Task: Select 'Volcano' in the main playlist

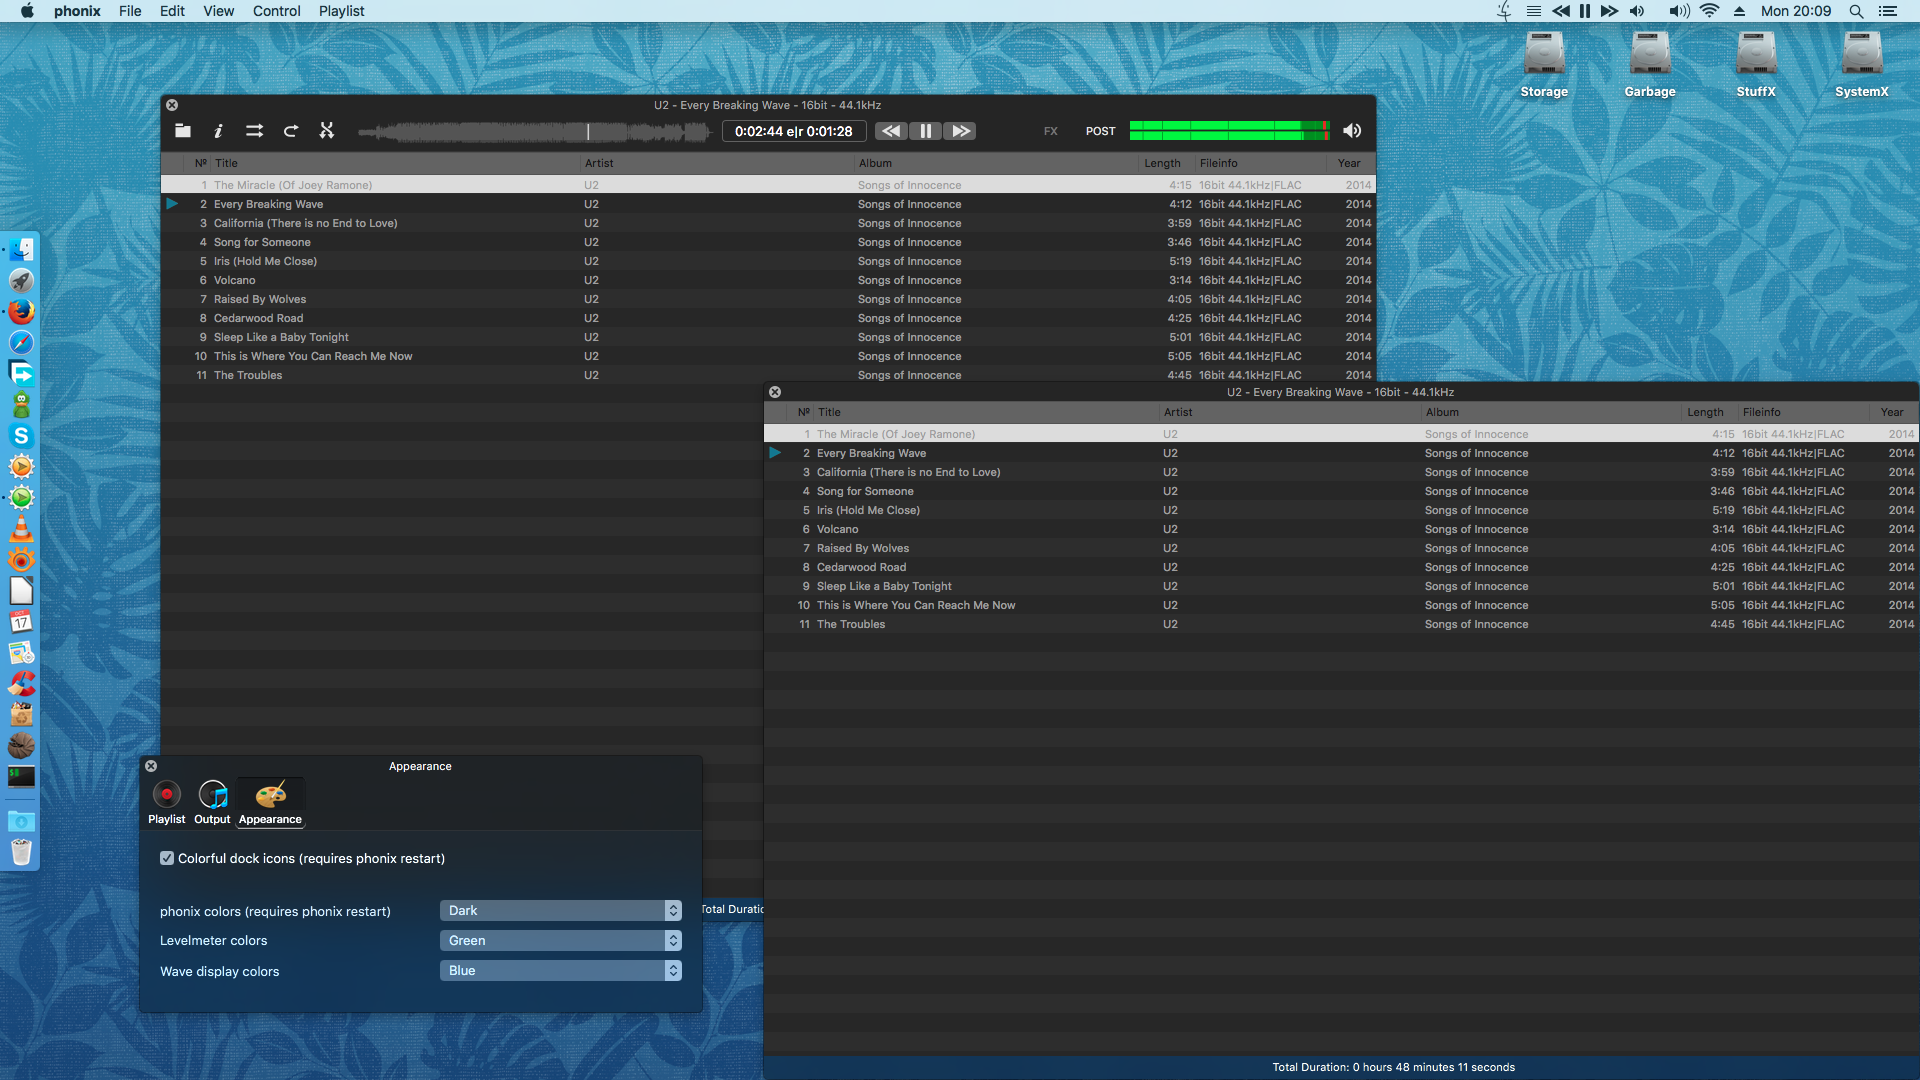Action: coord(768,280)
